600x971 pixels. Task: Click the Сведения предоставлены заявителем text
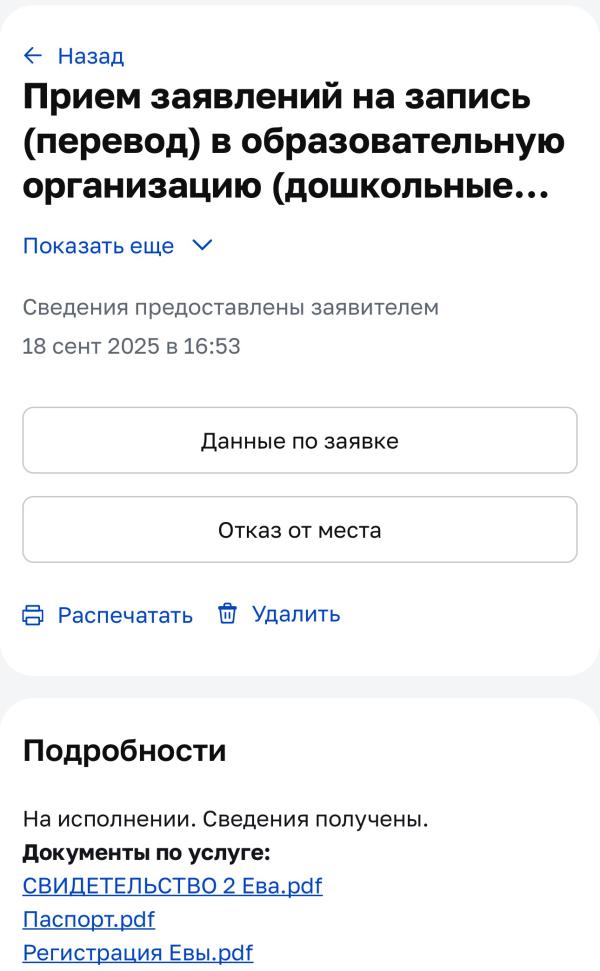pos(230,307)
